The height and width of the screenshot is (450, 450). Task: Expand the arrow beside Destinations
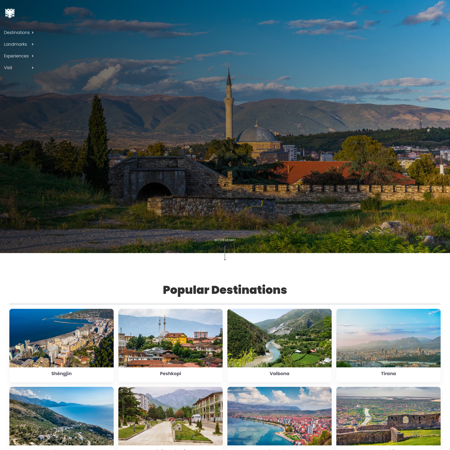[x=33, y=33]
